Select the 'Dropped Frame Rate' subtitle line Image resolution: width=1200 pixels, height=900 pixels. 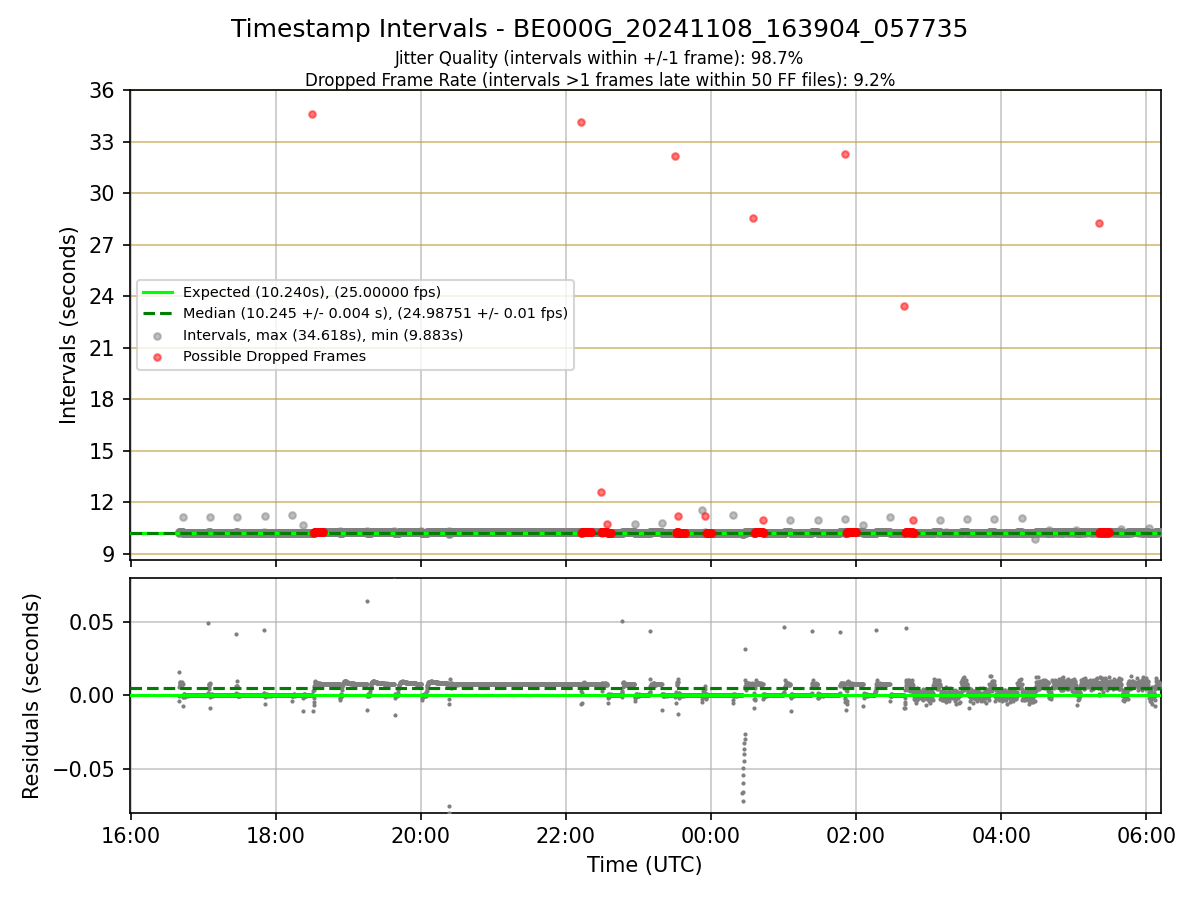point(599,80)
